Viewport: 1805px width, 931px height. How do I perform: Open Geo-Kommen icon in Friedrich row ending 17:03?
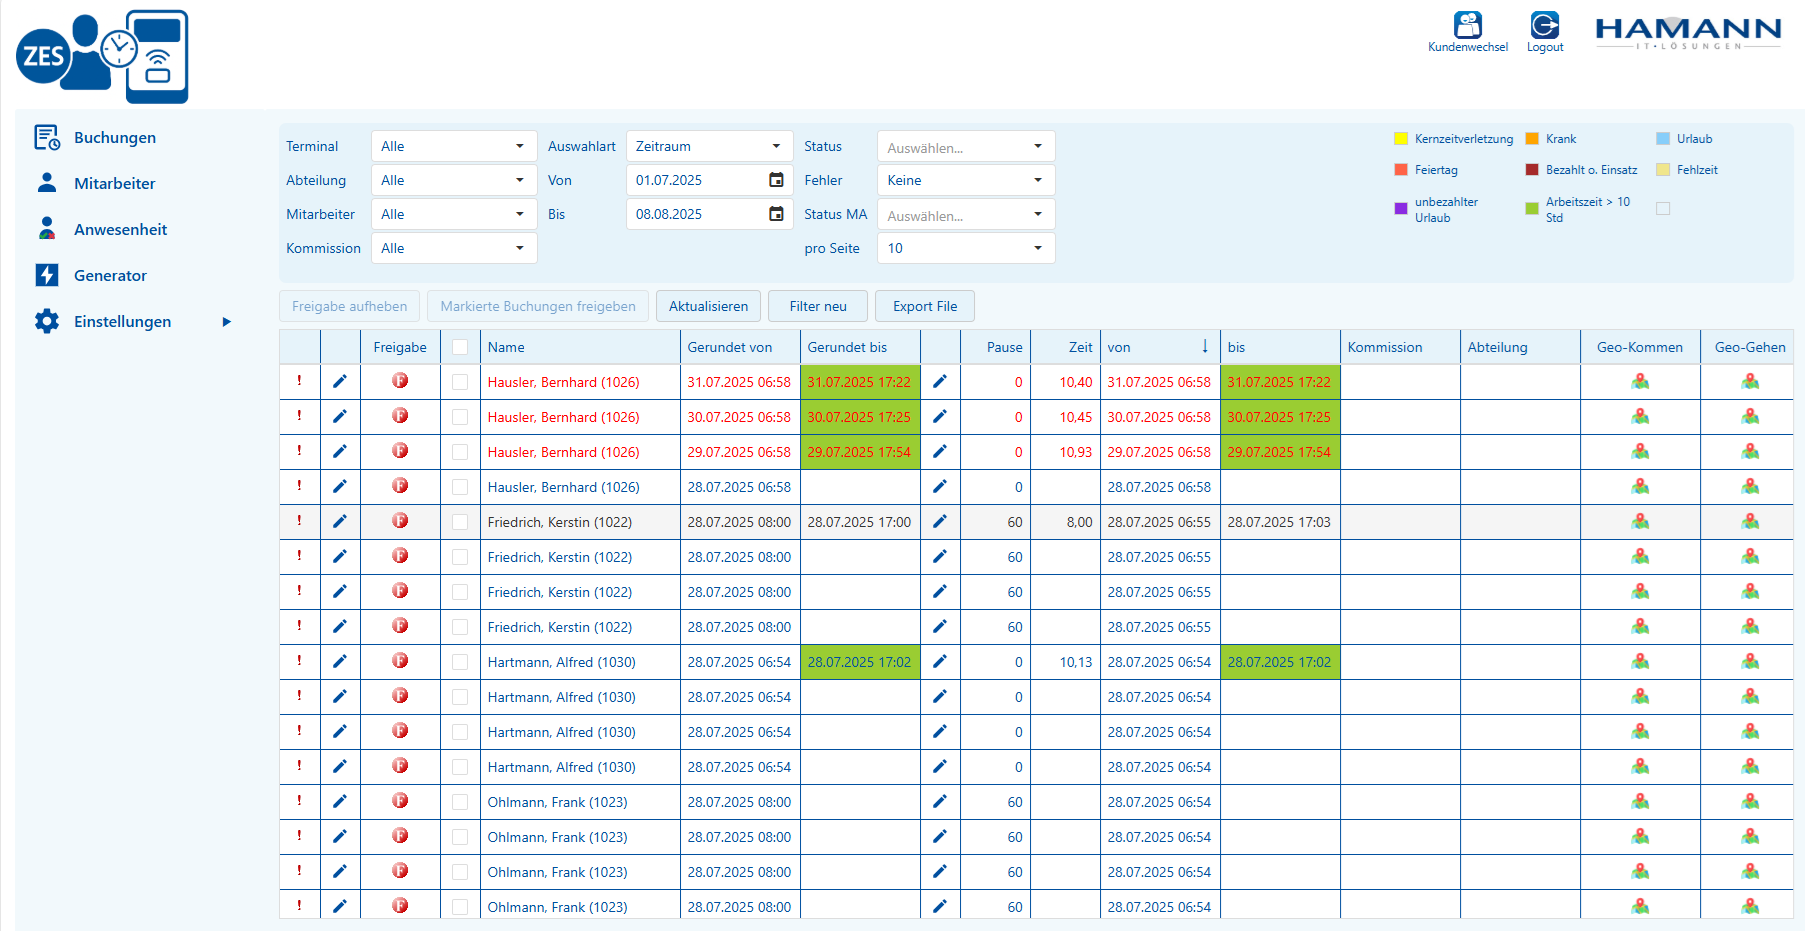tap(1640, 521)
